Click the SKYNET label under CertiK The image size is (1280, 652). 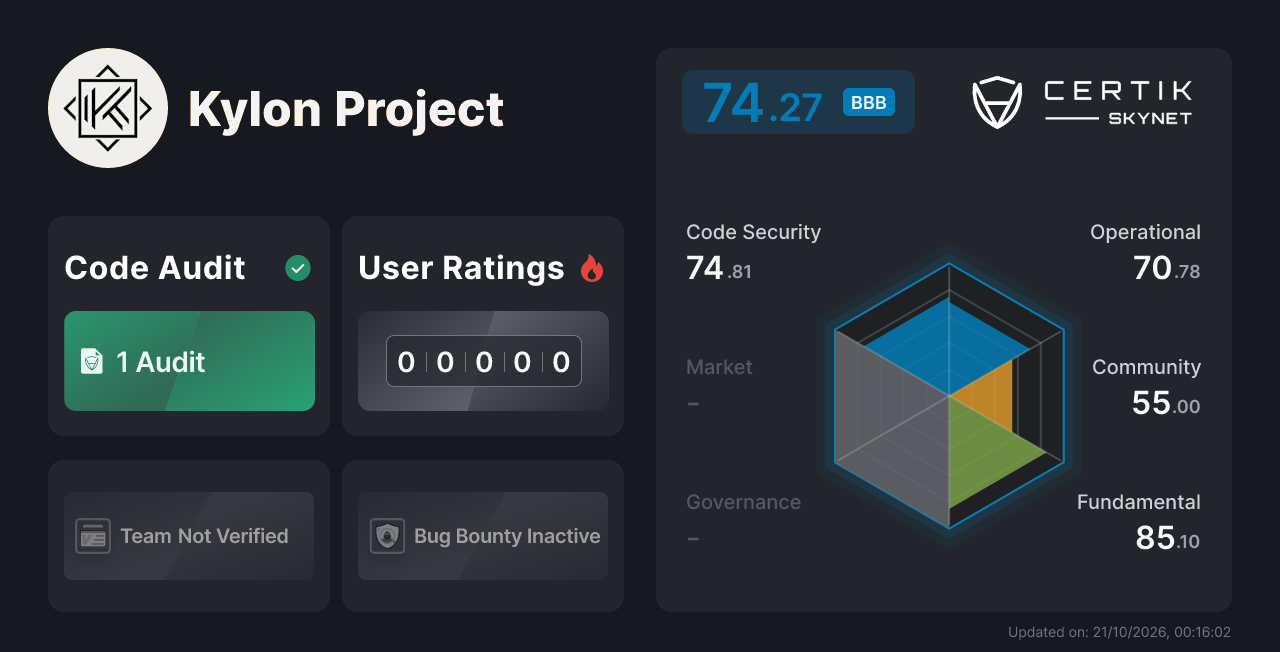(x=1150, y=118)
